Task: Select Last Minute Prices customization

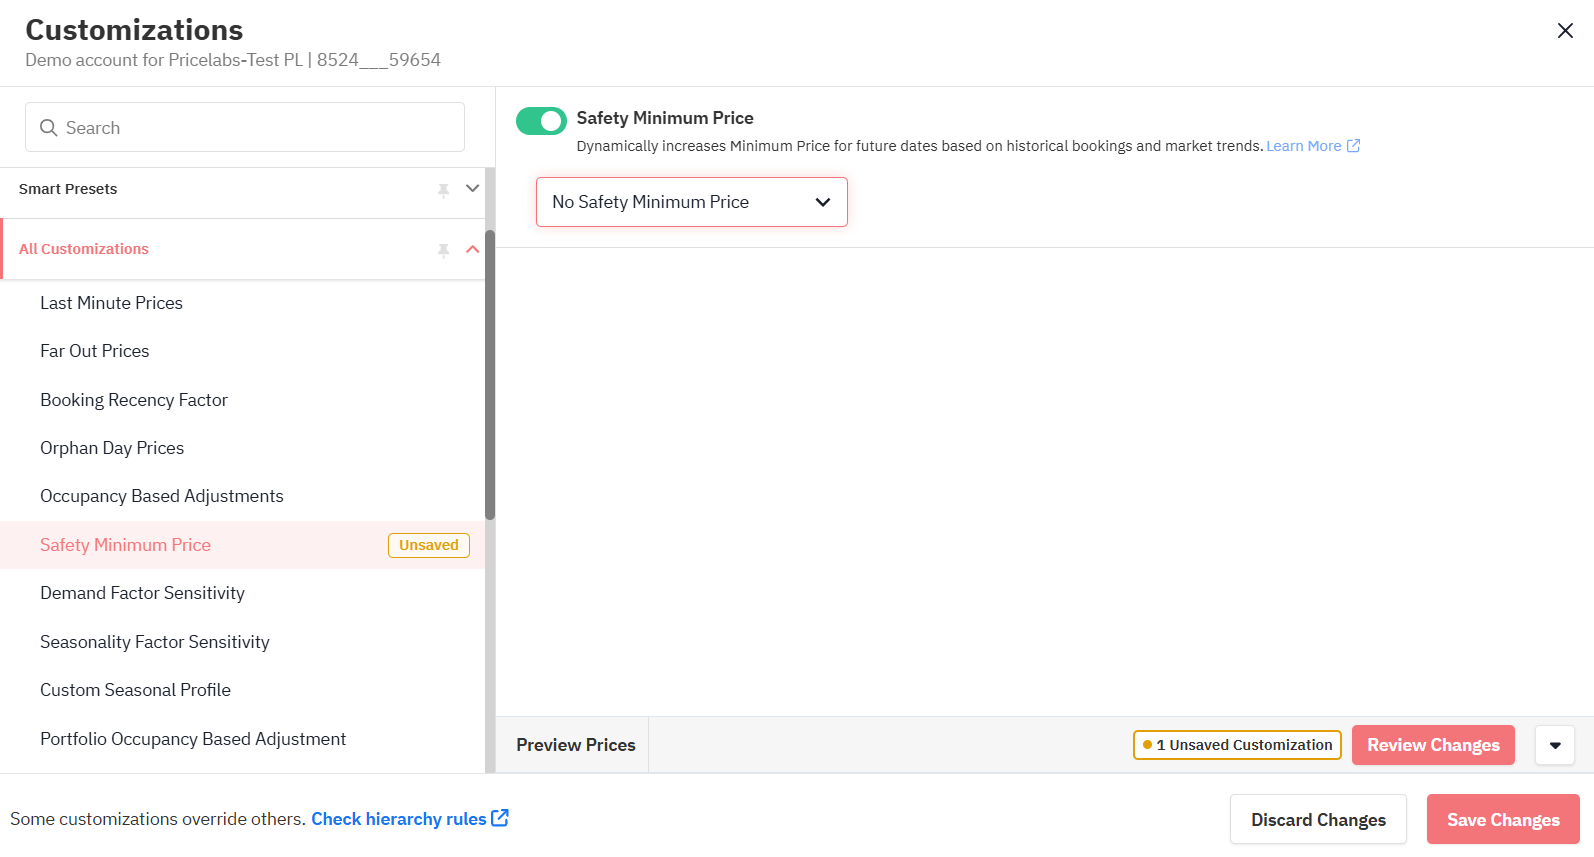Action: tap(111, 303)
